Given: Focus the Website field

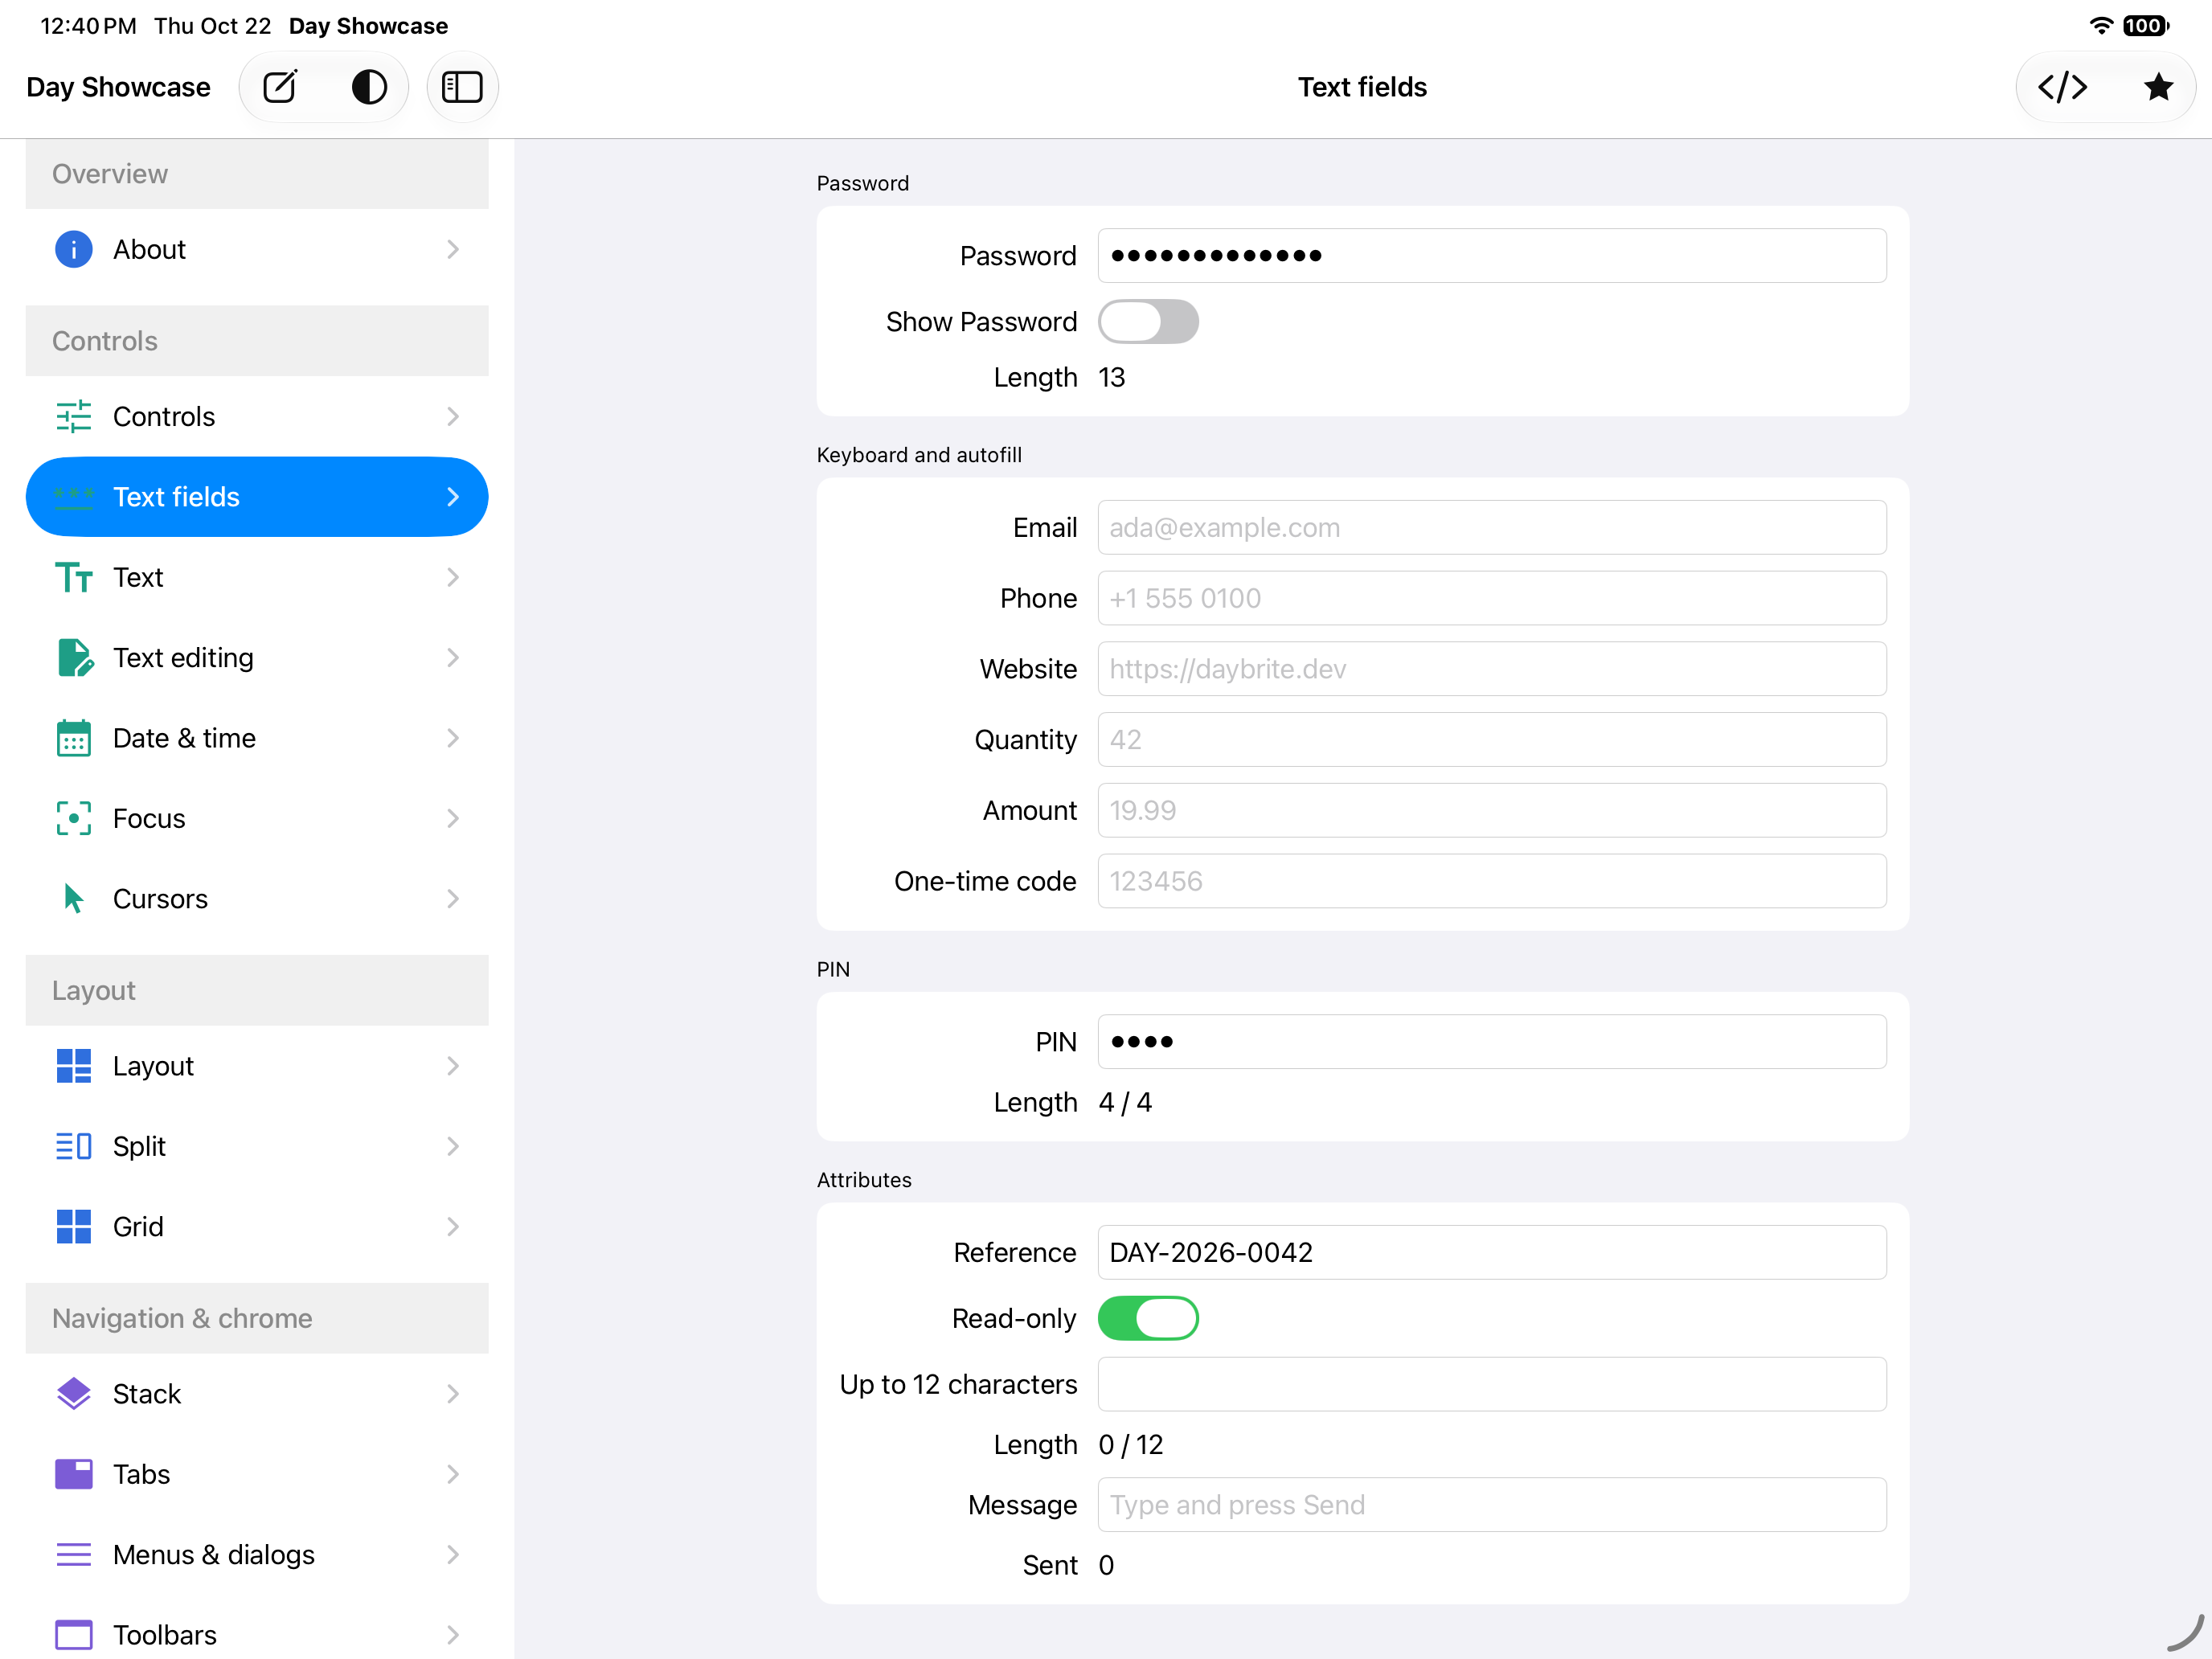Looking at the screenshot, I should (x=1492, y=668).
